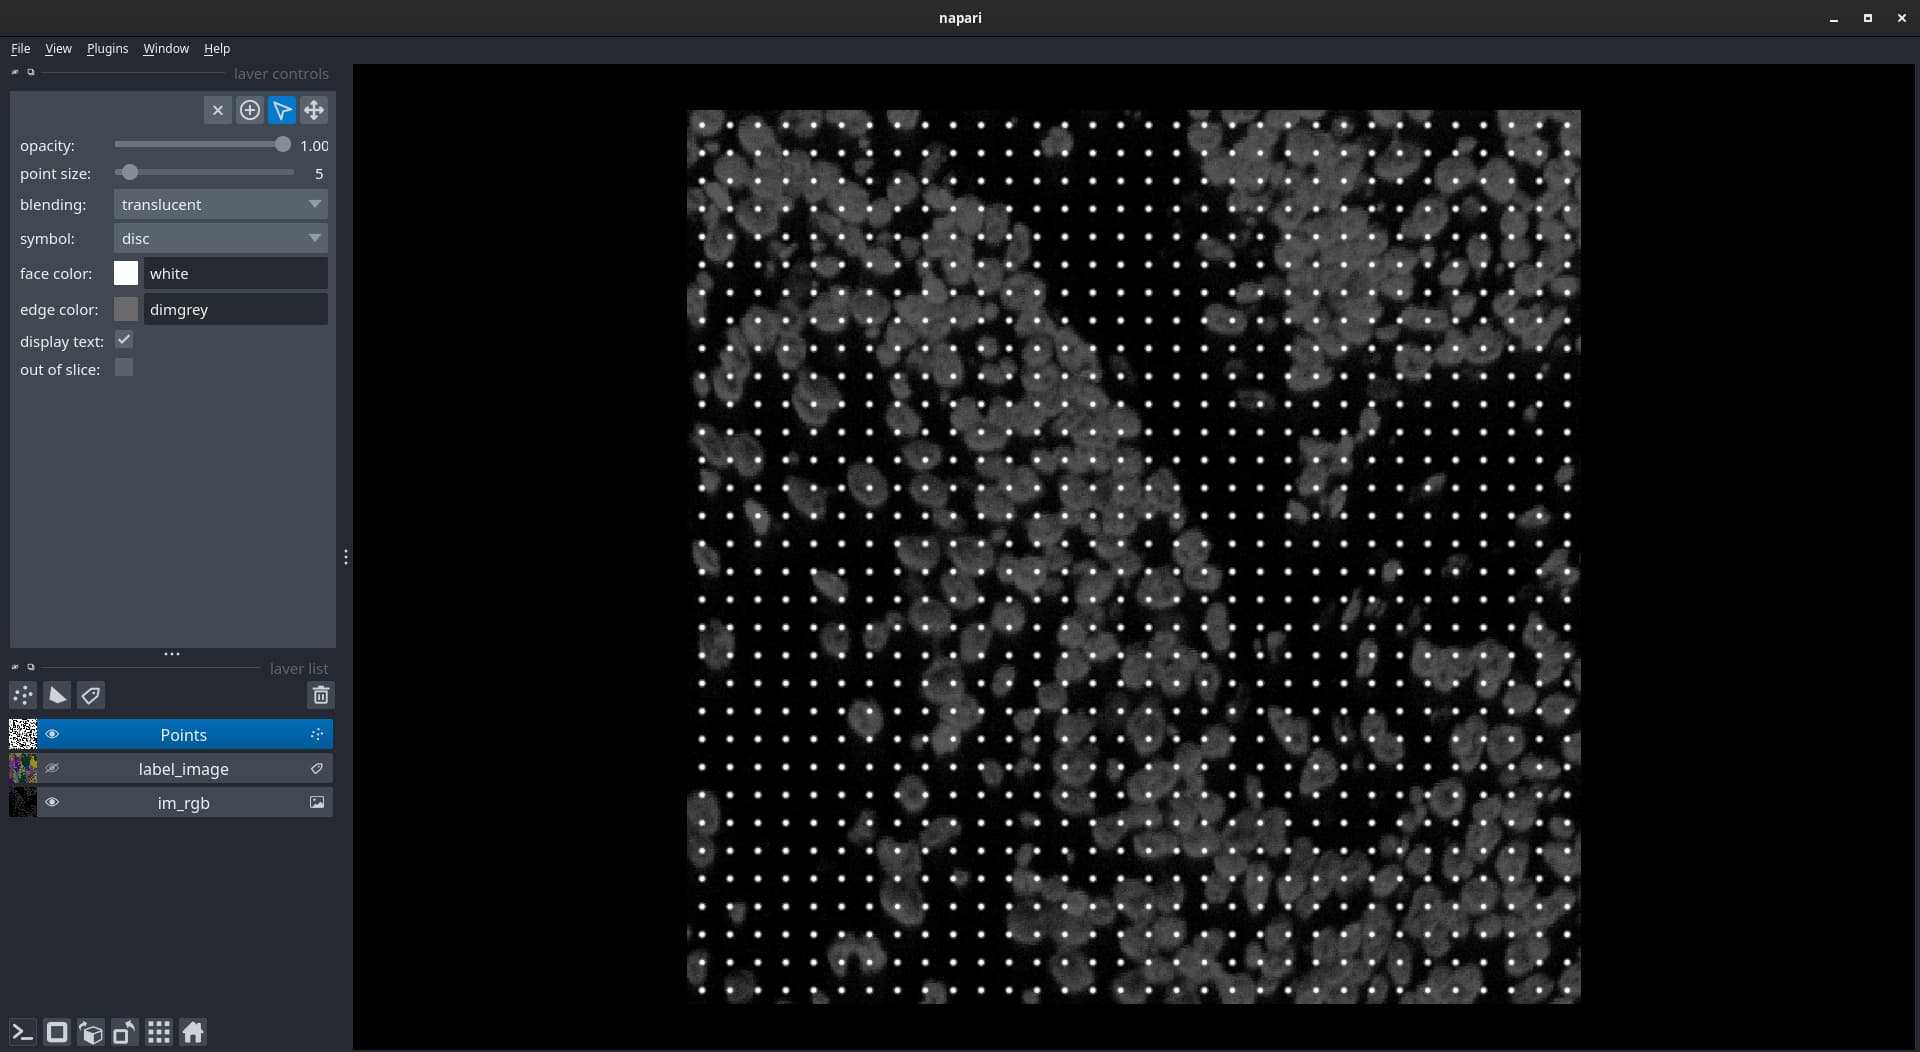Activate the add points tool
This screenshot has width=1920, height=1052.
tap(250, 110)
